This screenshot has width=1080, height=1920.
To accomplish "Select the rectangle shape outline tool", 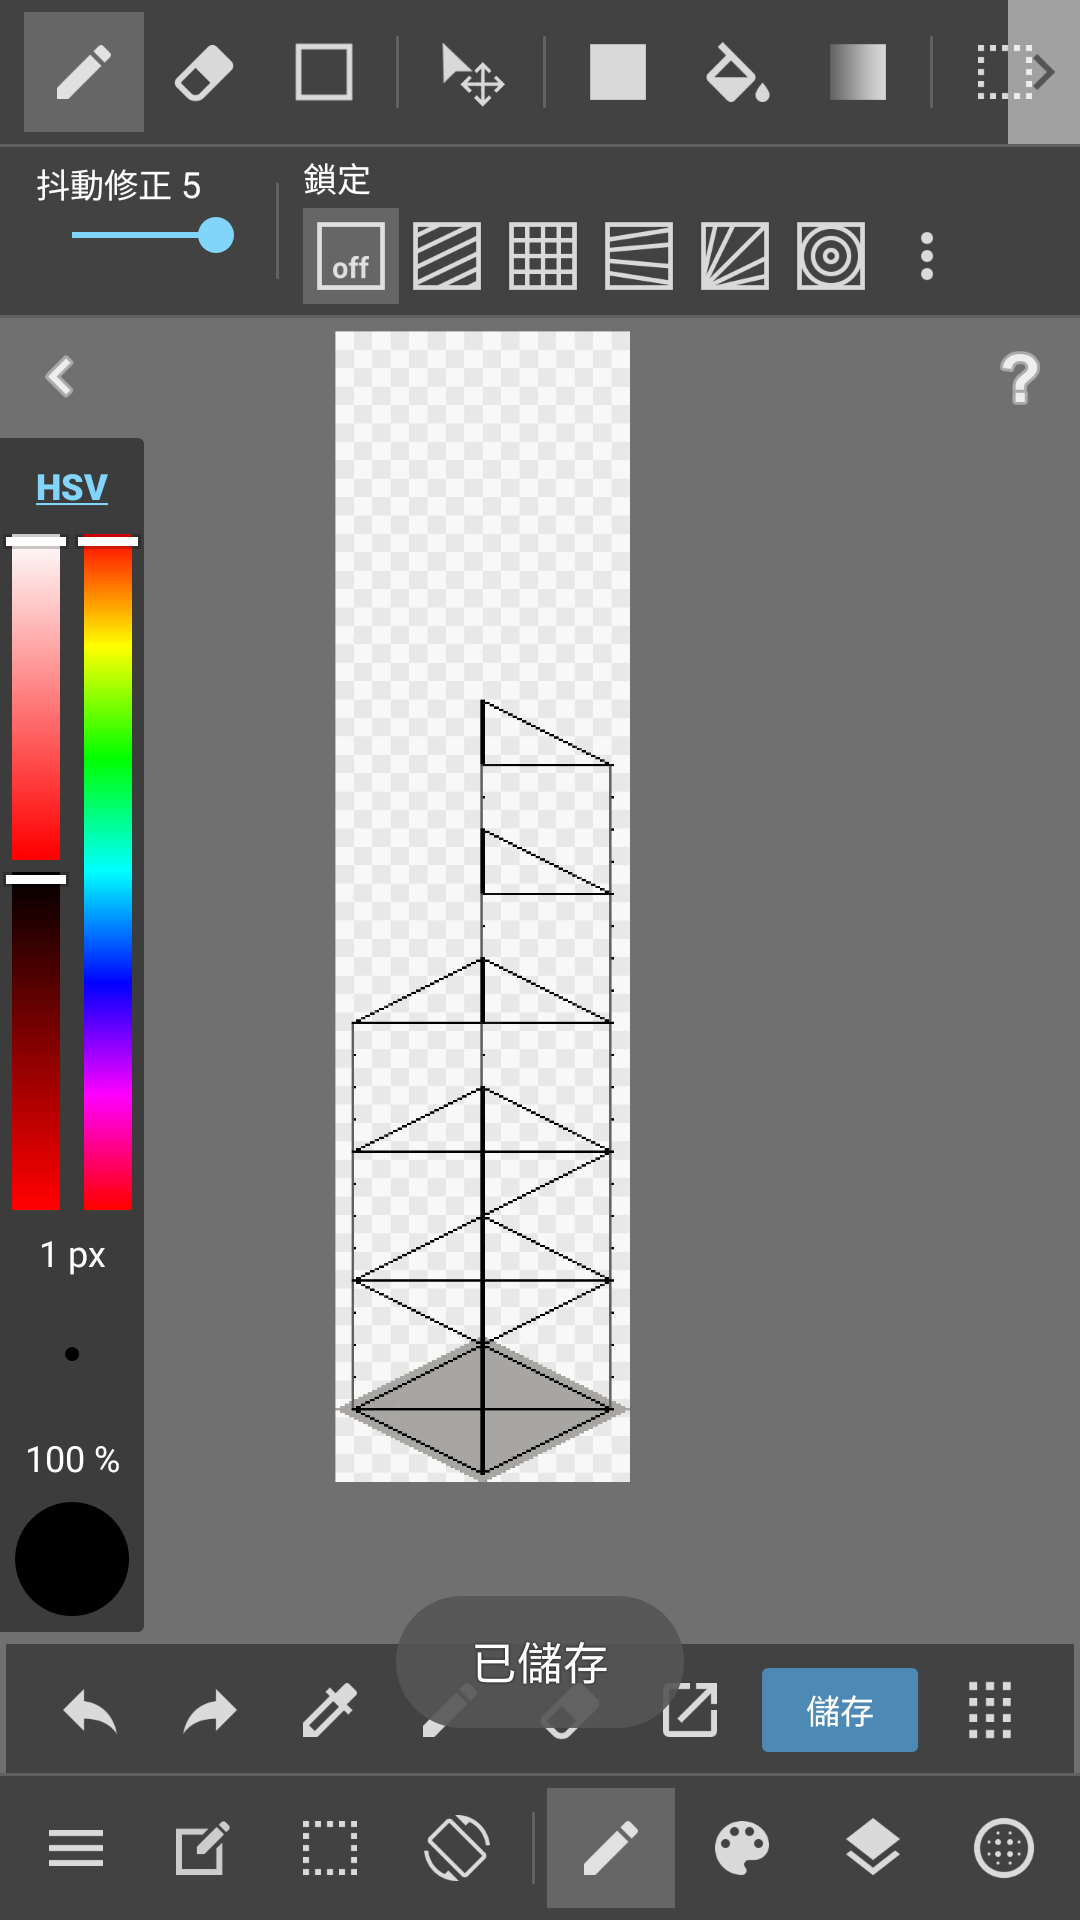I will (324, 72).
